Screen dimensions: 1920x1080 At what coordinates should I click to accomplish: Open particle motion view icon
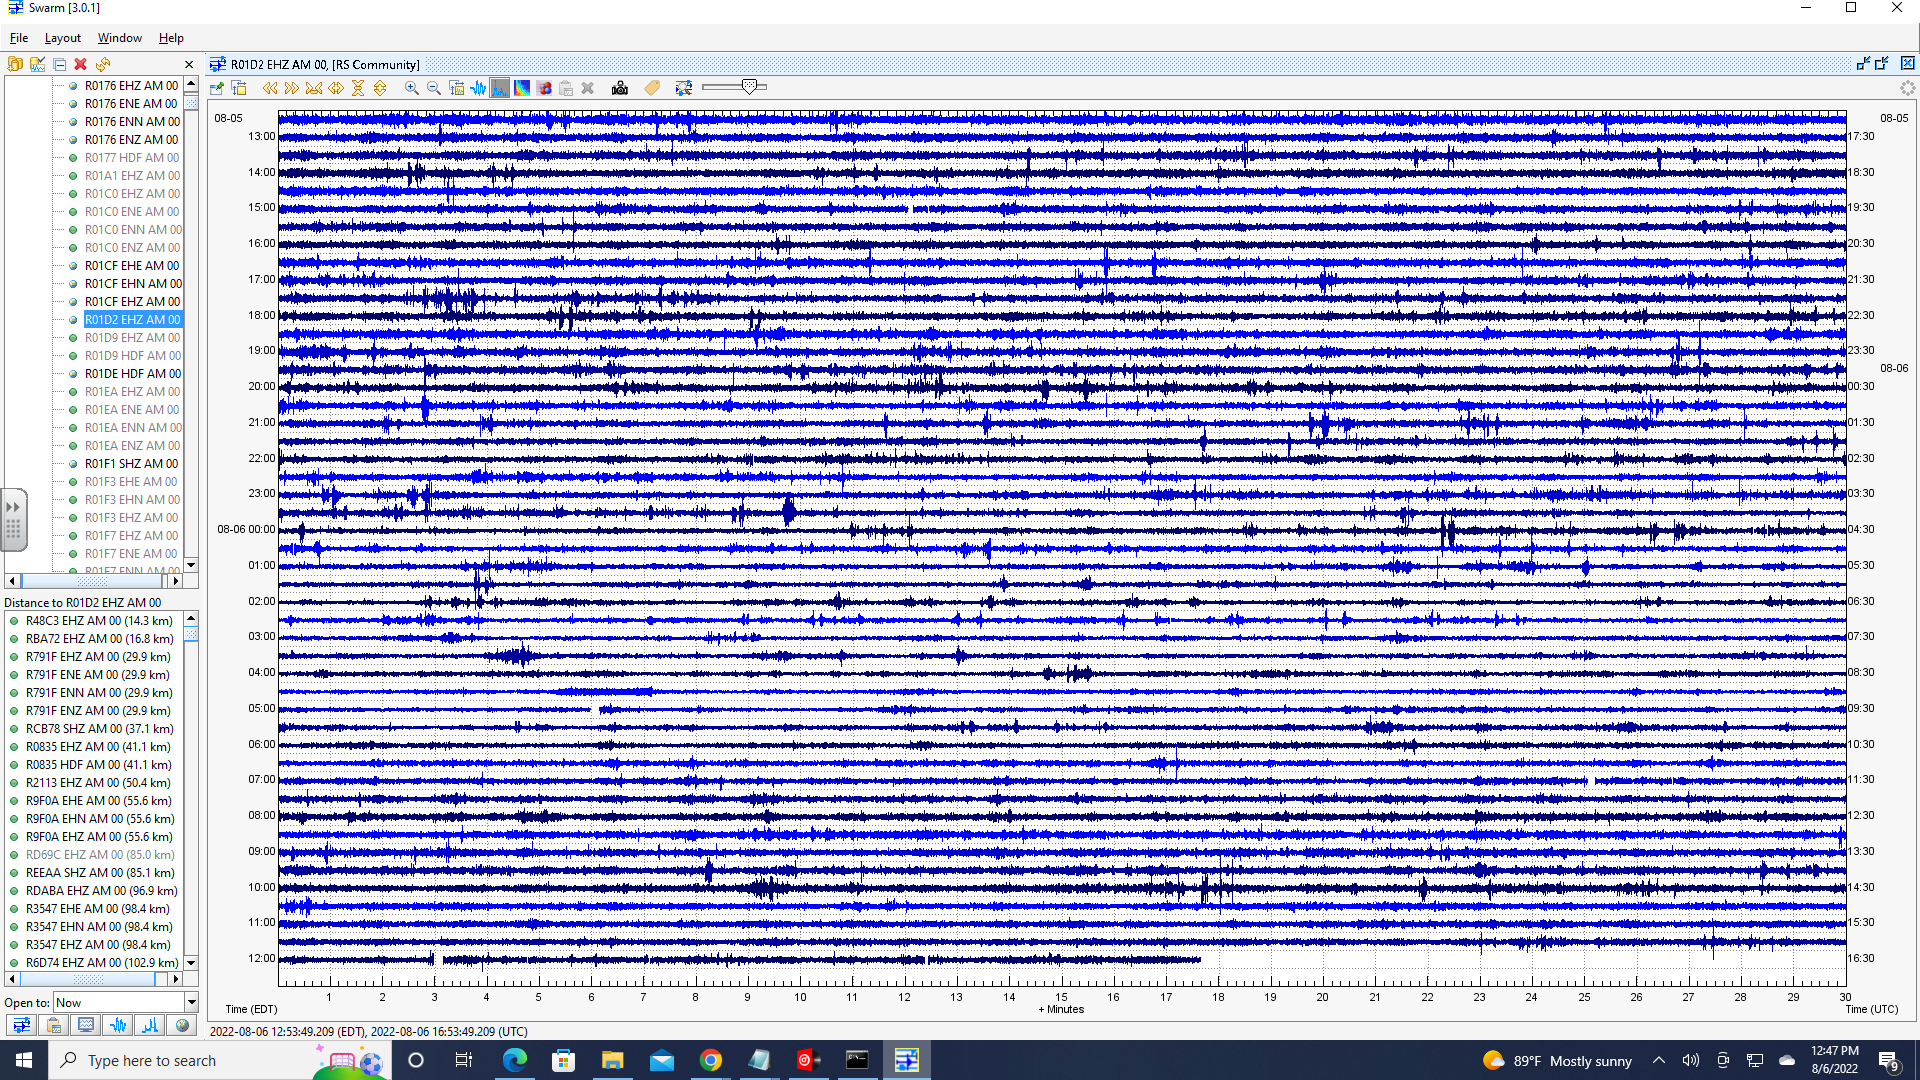pos(544,88)
